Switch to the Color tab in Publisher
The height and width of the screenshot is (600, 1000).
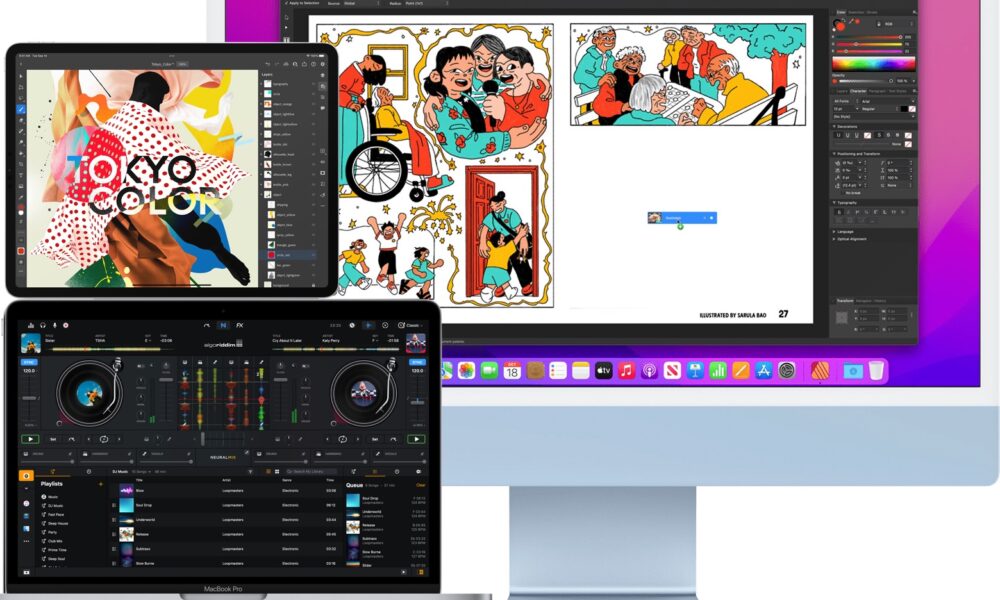coord(841,12)
